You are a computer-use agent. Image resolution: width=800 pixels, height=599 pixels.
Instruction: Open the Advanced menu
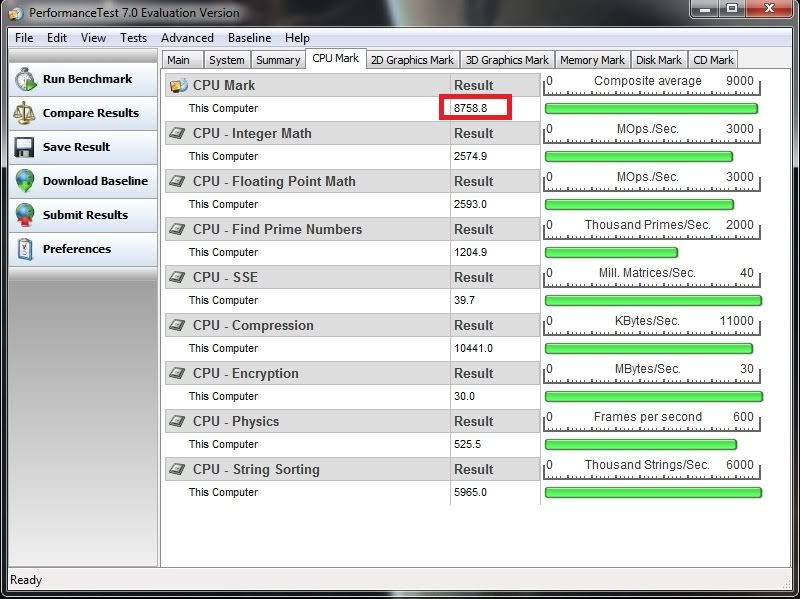coord(187,38)
